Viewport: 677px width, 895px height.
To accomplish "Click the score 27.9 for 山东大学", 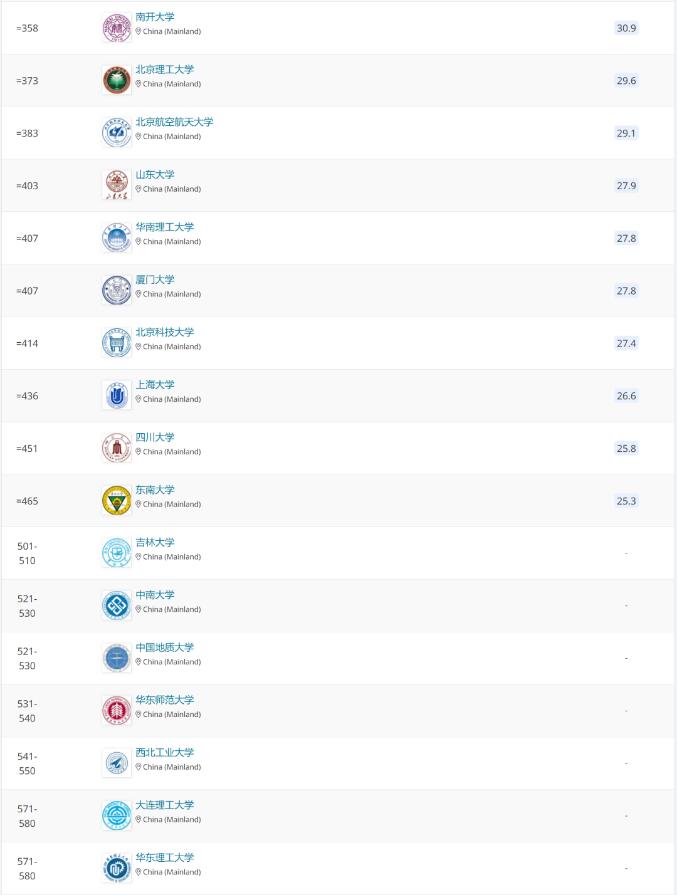I will (x=625, y=186).
